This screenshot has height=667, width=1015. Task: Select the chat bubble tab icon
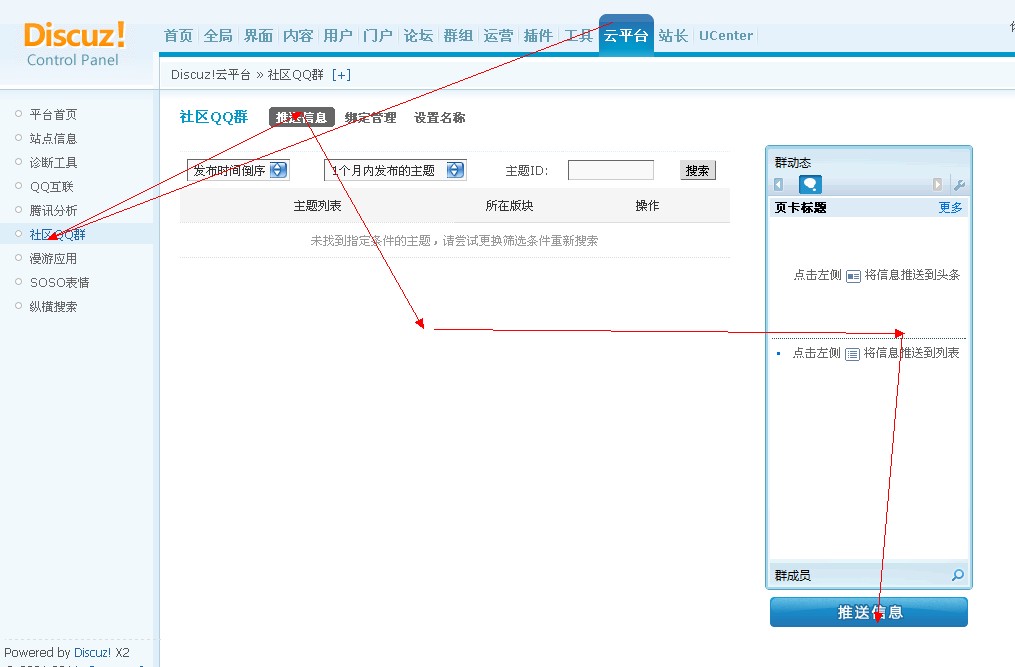[x=810, y=185]
